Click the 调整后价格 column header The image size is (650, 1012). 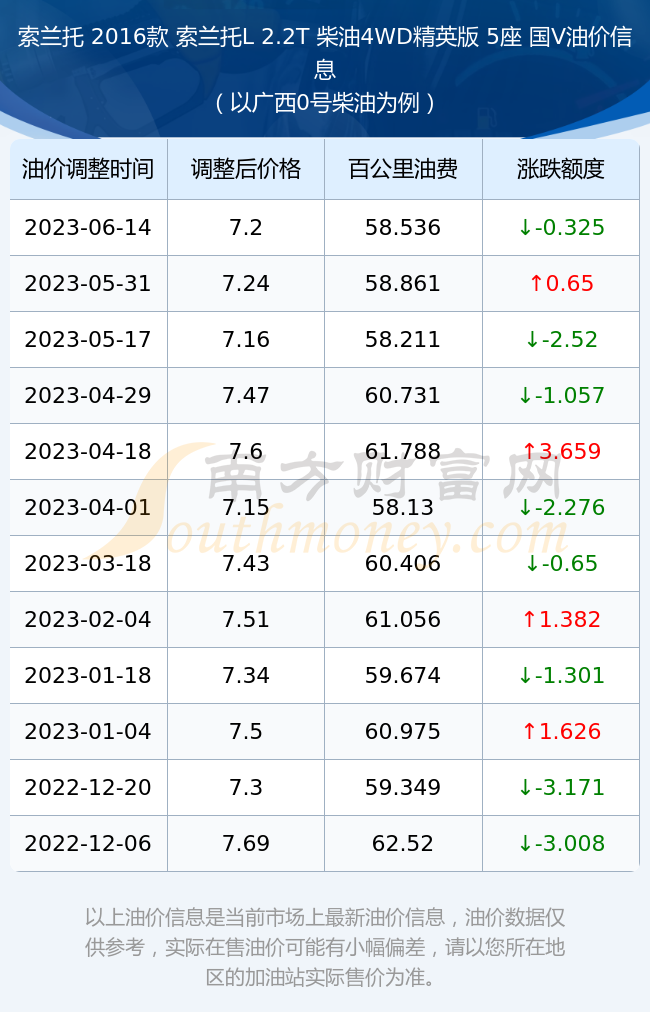(246, 169)
